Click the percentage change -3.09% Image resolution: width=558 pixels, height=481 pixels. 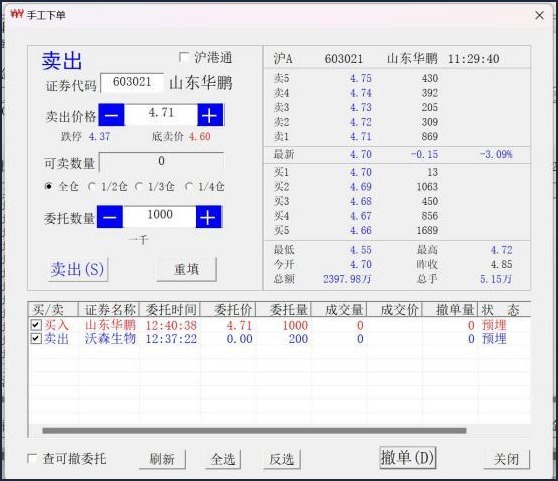496,154
